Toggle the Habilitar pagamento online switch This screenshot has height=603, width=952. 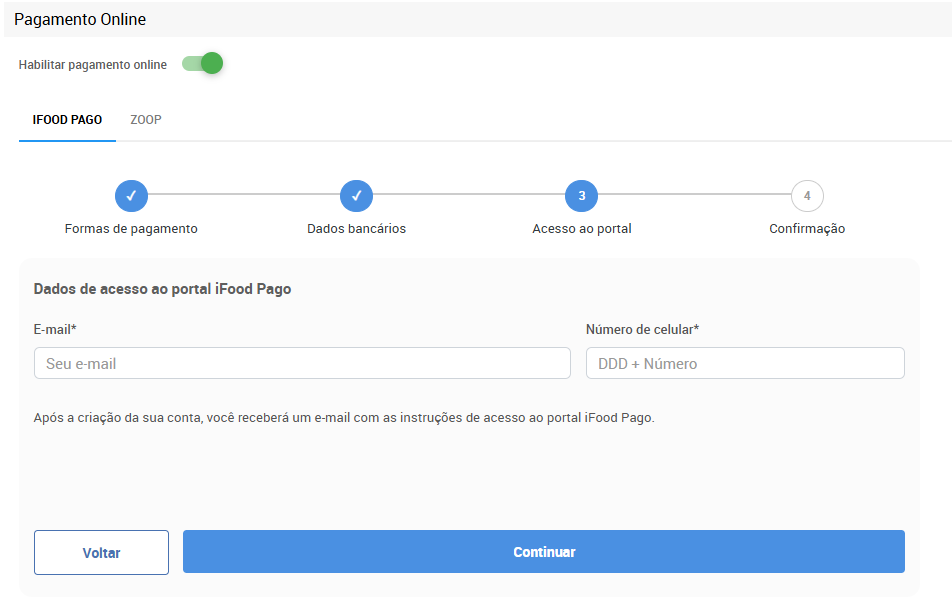[x=202, y=64]
